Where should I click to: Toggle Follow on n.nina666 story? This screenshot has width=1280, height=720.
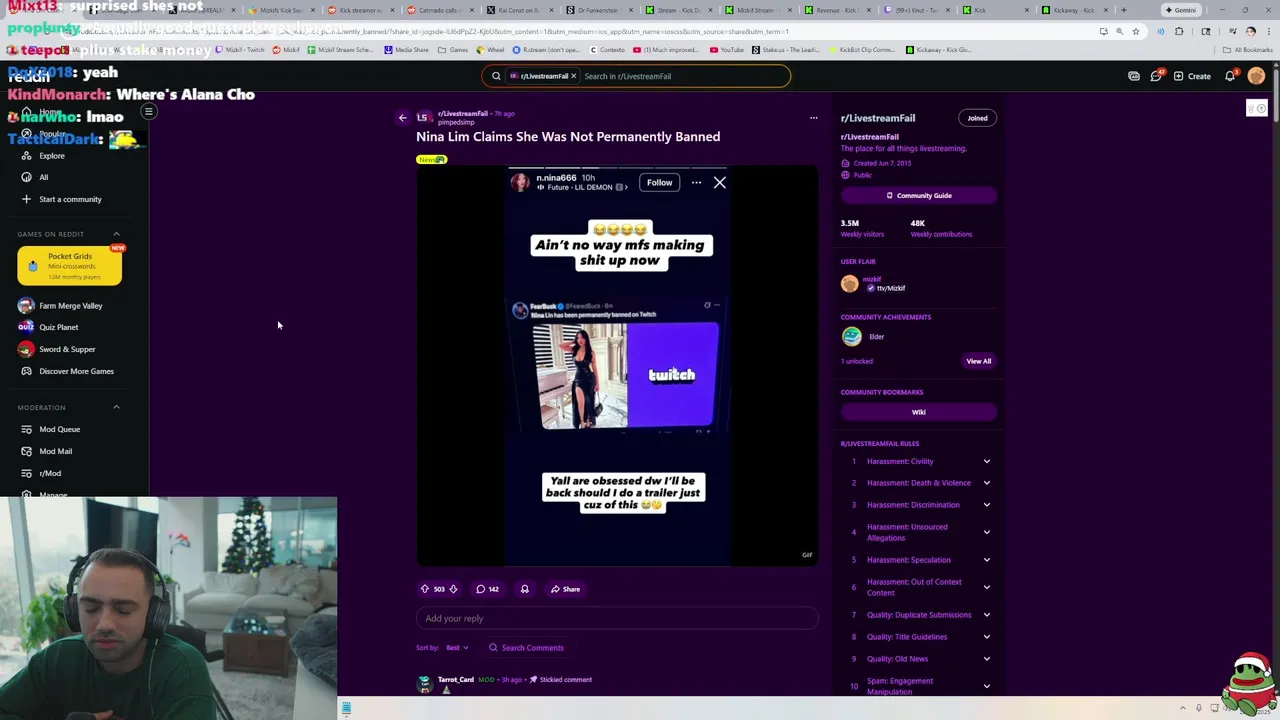pyautogui.click(x=659, y=183)
